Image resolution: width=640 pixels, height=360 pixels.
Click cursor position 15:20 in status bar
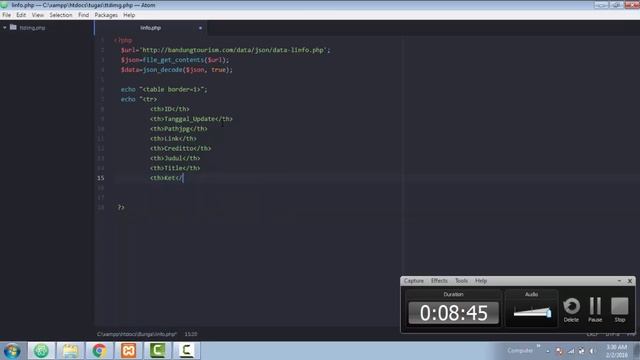[191, 334]
